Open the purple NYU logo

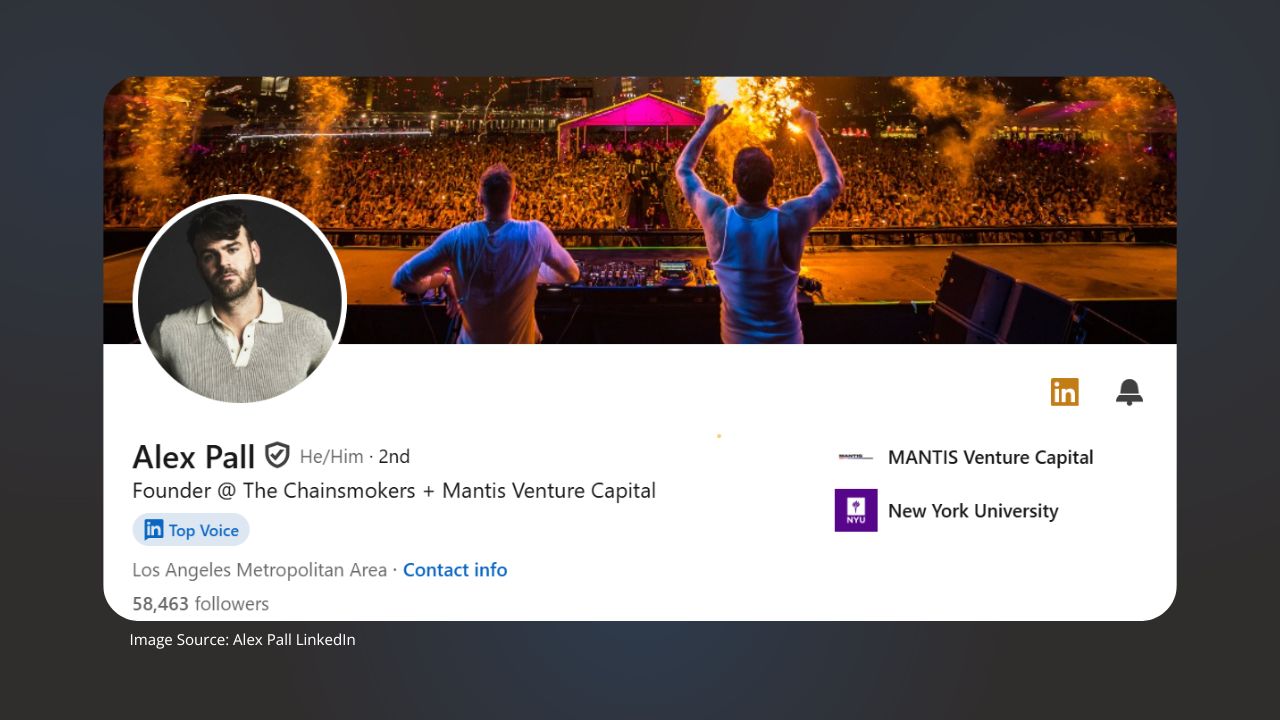856,510
